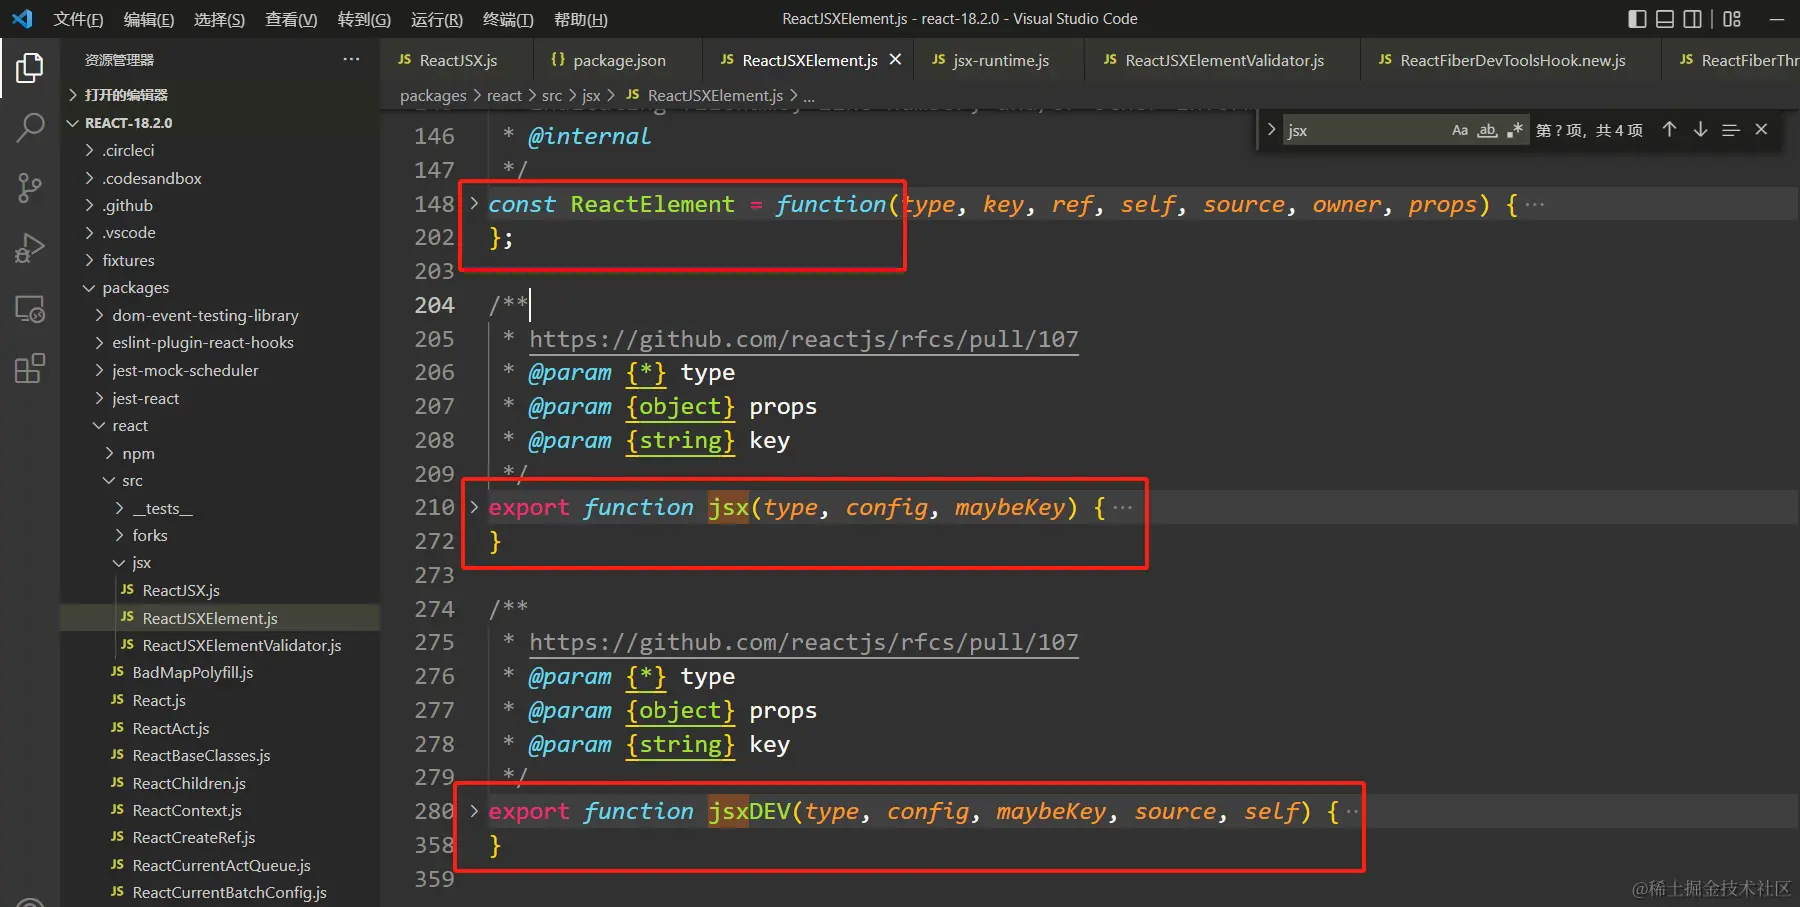Toggle secondary sidebar layout icon

pos(1693,19)
